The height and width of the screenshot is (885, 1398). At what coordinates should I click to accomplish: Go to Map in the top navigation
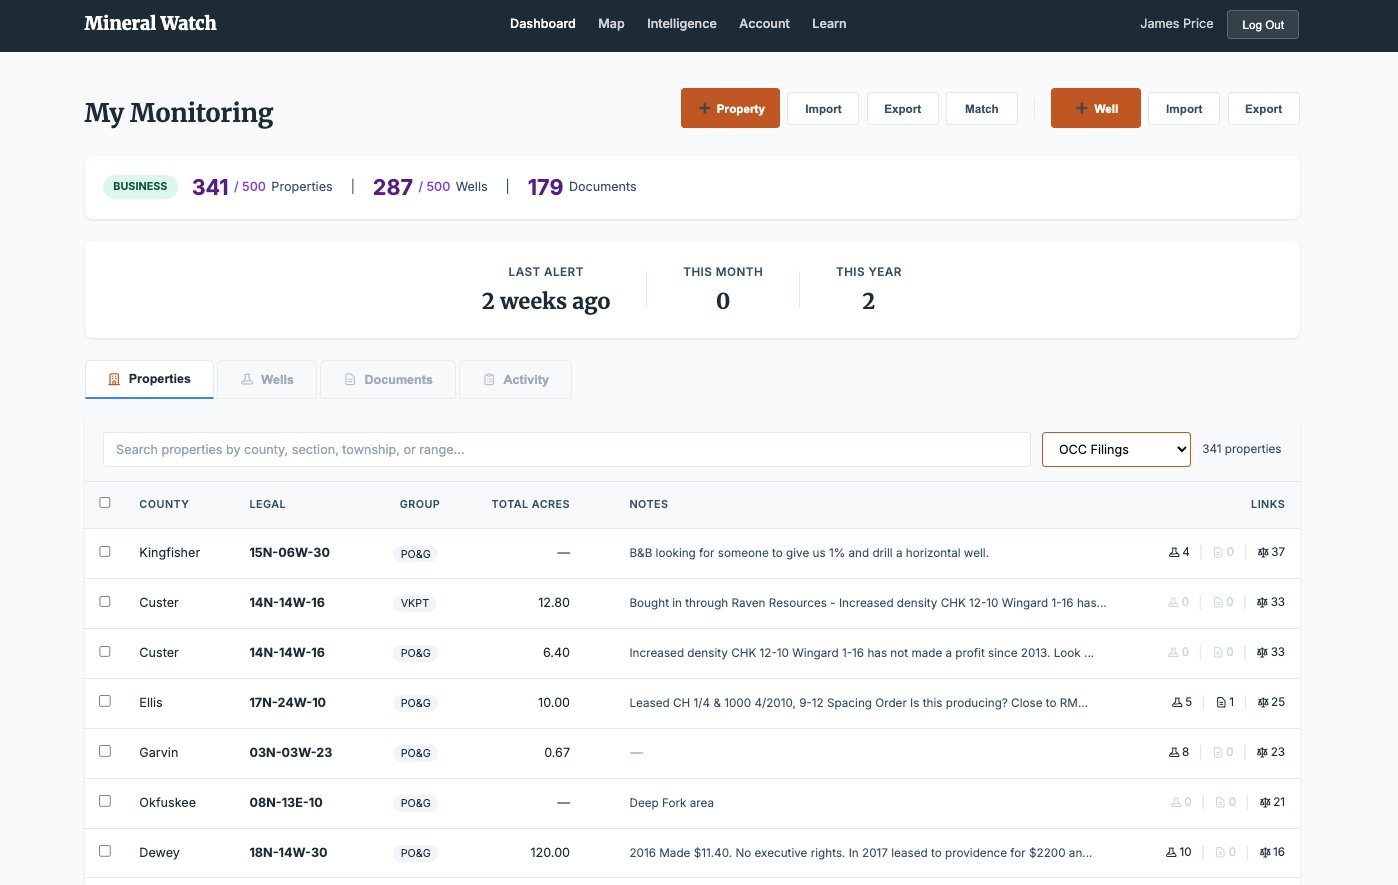[x=611, y=24]
